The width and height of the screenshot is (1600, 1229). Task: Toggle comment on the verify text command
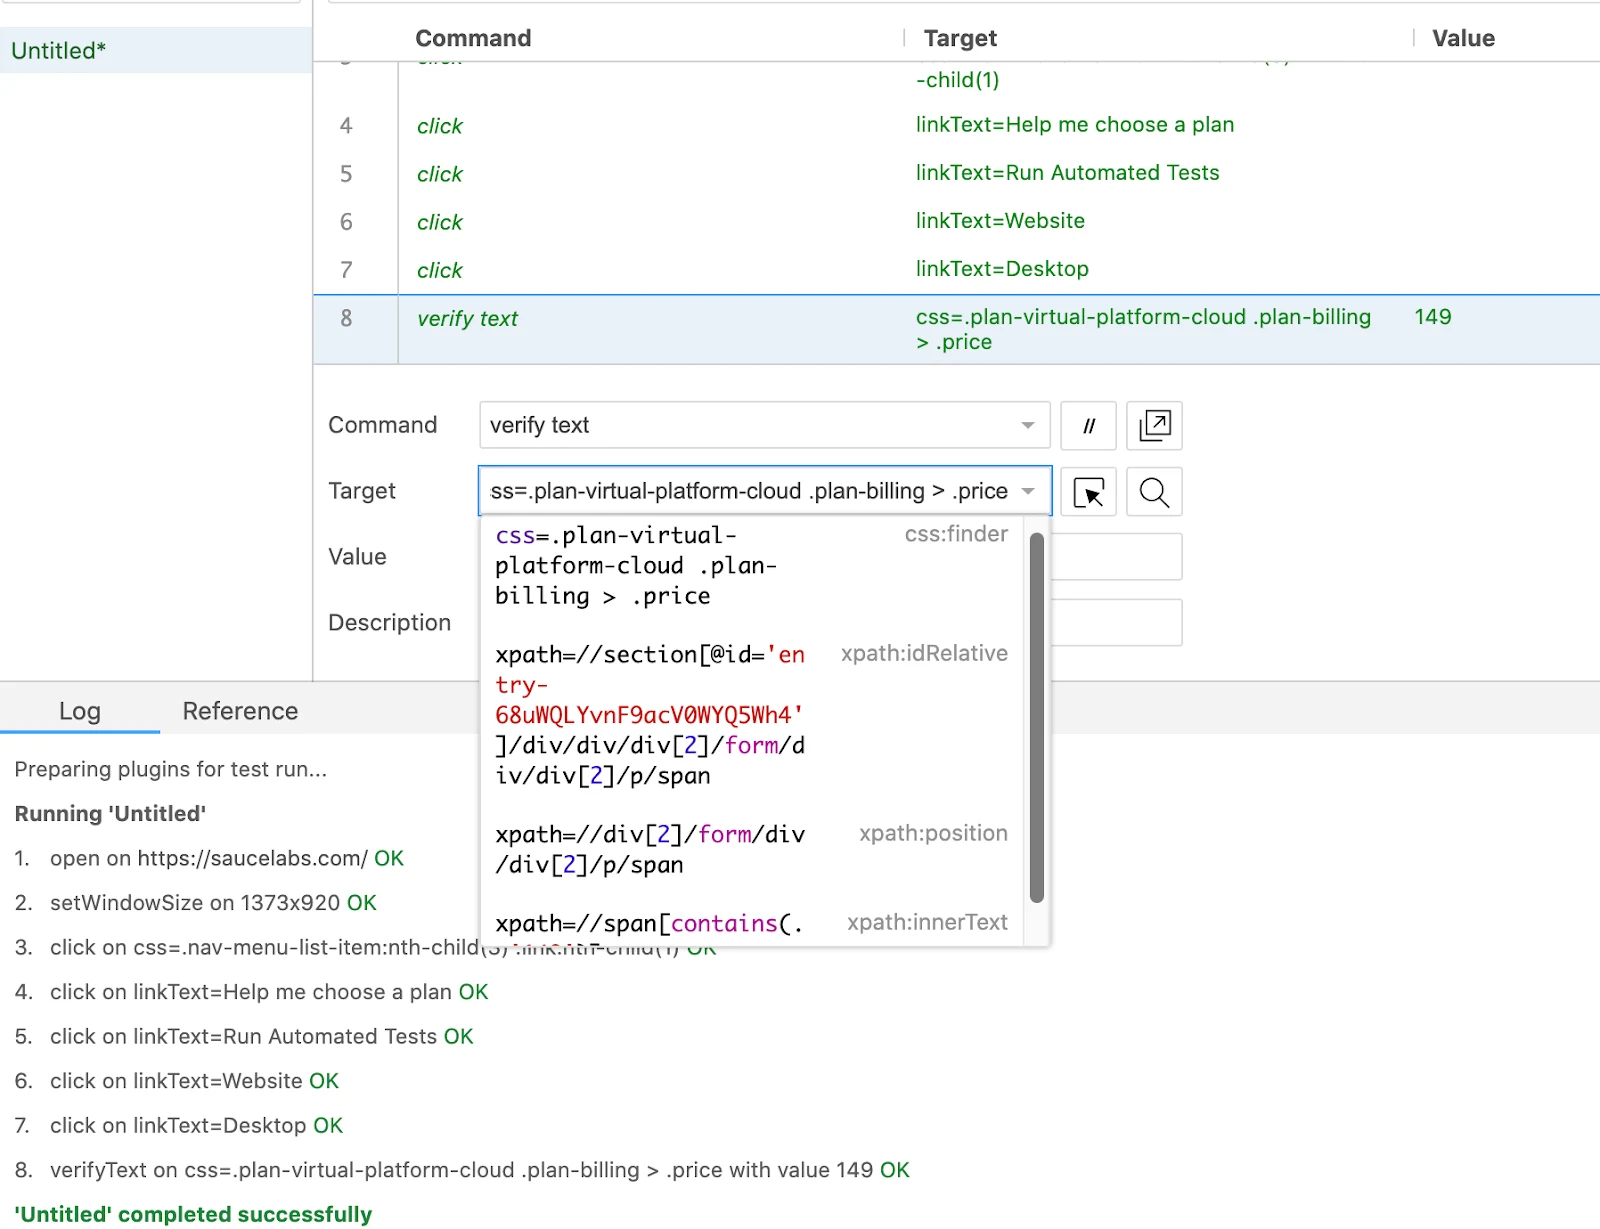pos(1088,425)
